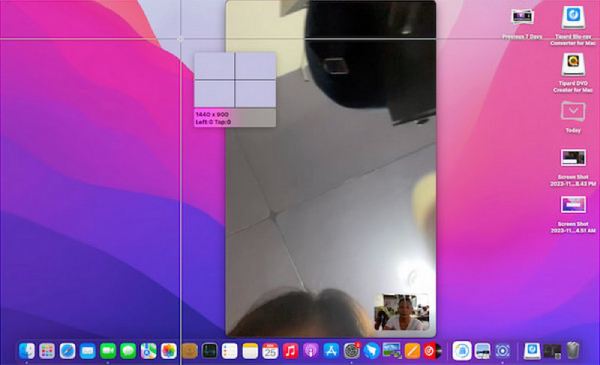The width and height of the screenshot is (600, 365).
Task: Open the Screenshot app in the dock
Action: 502,351
